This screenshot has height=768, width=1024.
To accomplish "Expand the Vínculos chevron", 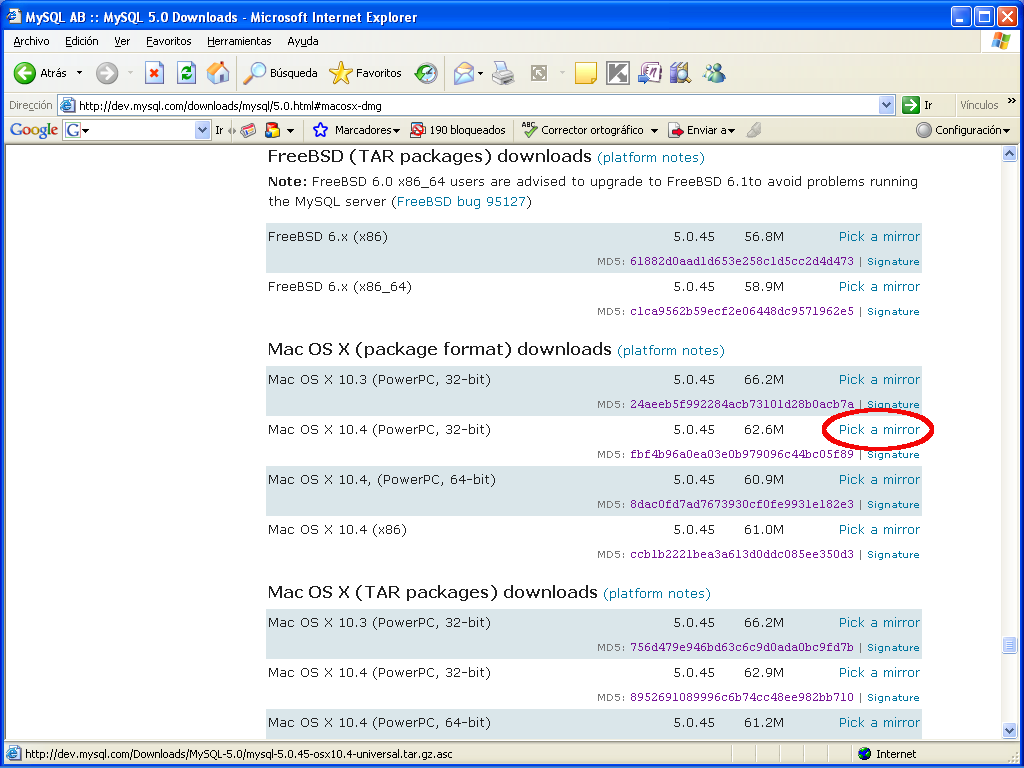I will (1012, 101).
